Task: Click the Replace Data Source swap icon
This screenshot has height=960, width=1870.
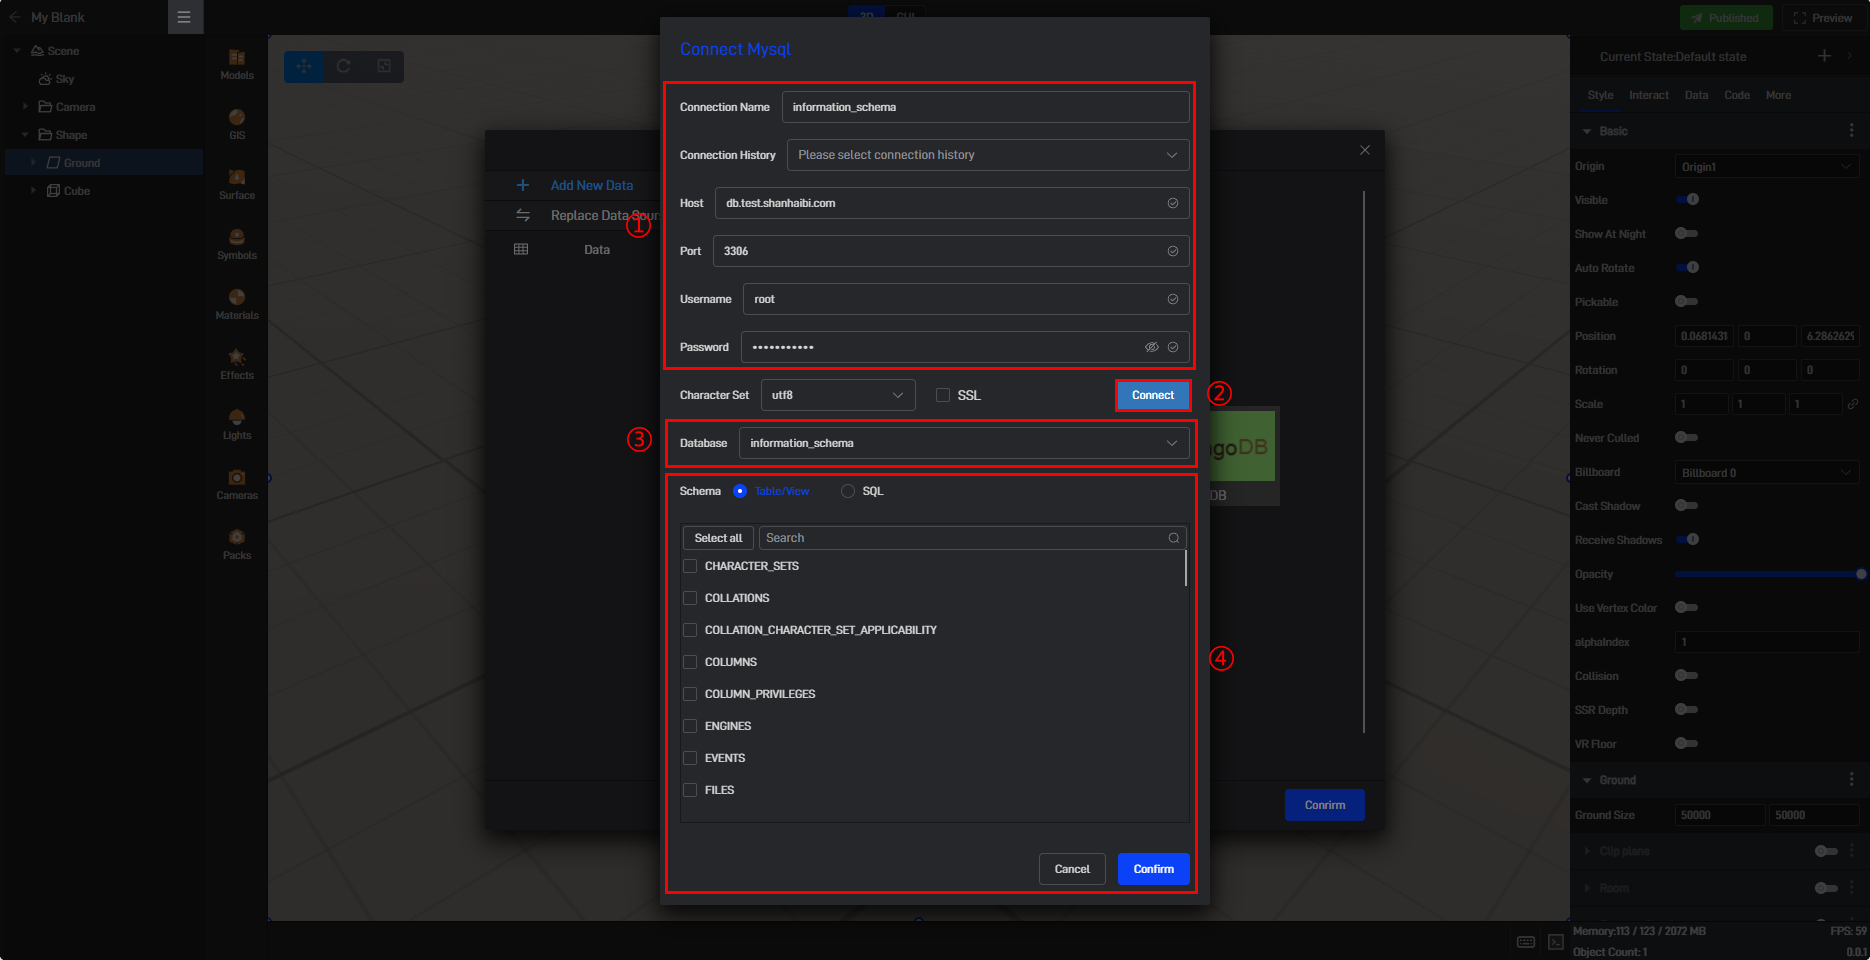Action: click(522, 215)
